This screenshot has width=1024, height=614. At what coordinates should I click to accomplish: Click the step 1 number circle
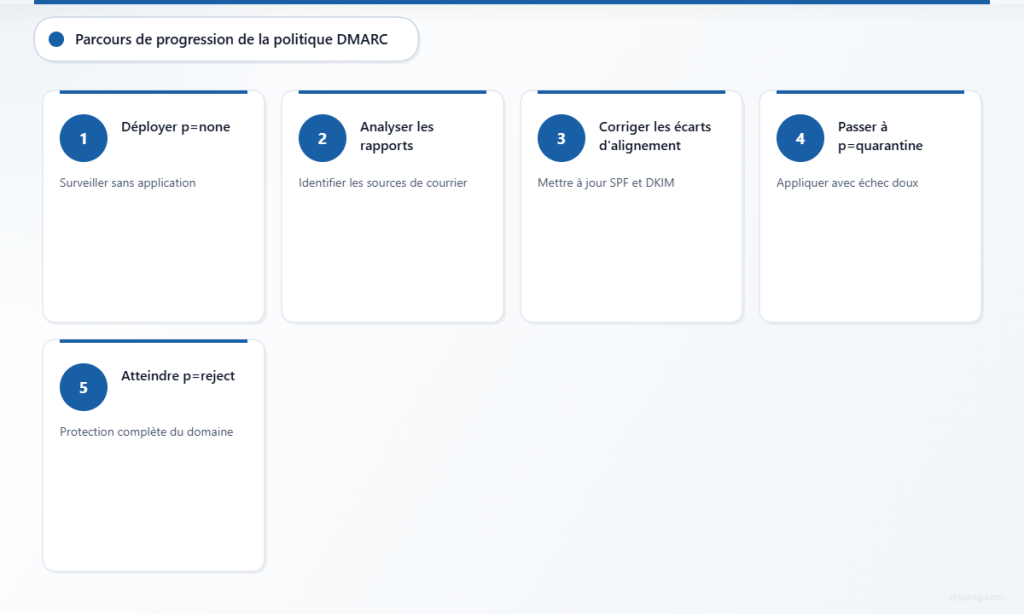tap(84, 138)
